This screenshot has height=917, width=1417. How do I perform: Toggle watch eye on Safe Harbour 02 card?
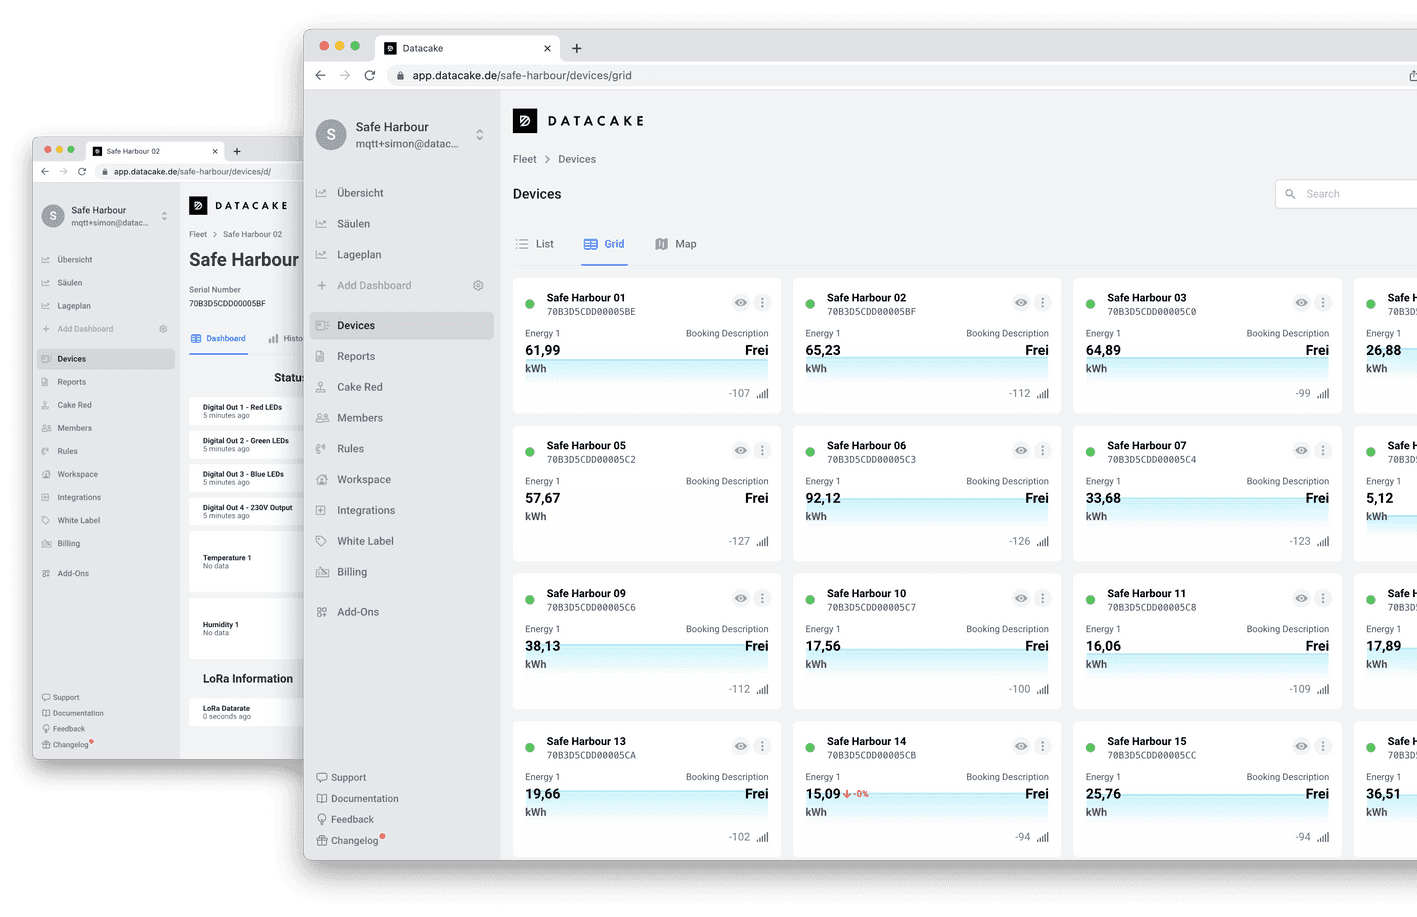tap(1021, 303)
